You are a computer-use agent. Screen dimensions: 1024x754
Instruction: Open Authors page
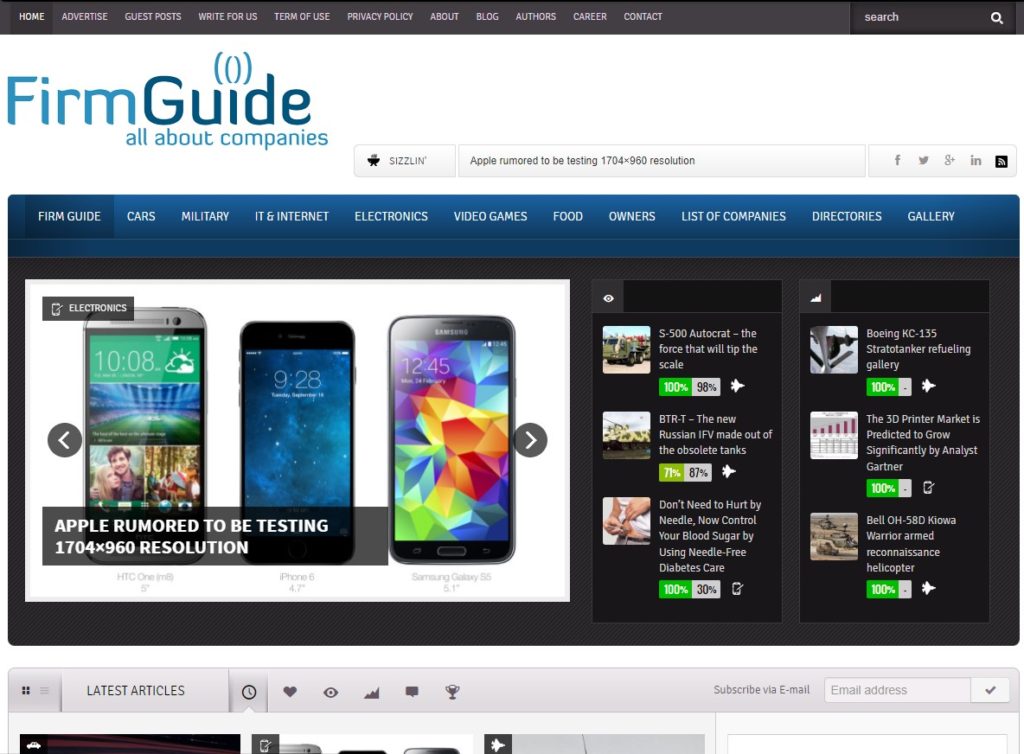[x=536, y=16]
